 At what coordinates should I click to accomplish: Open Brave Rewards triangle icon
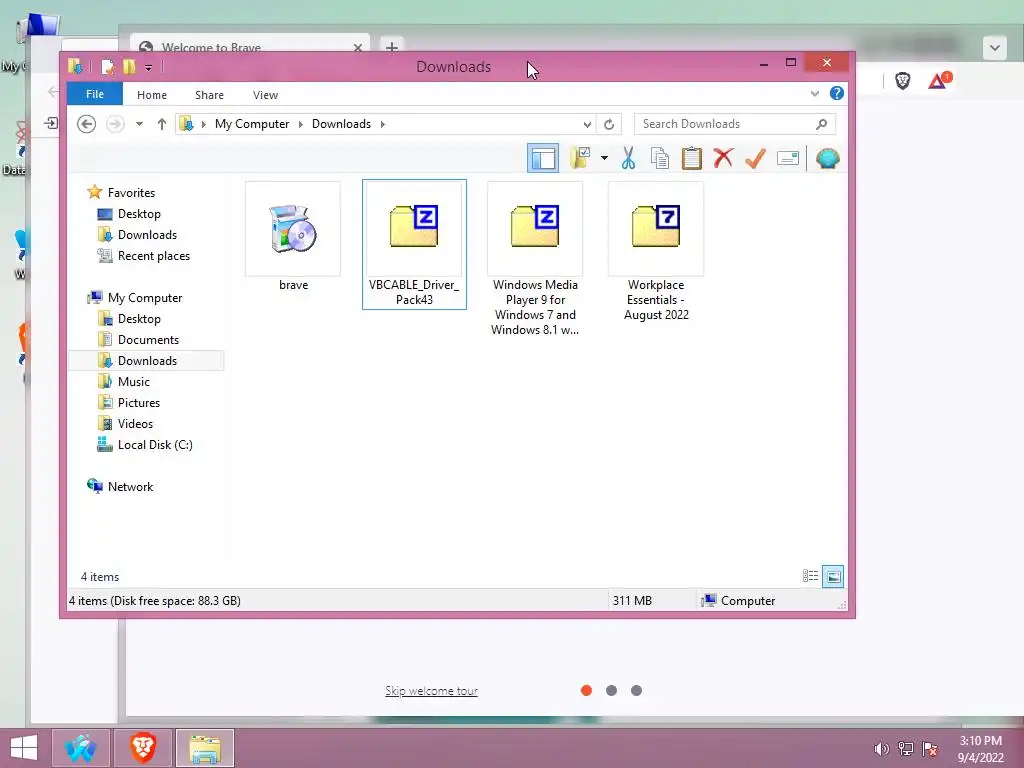pyautogui.click(x=938, y=80)
